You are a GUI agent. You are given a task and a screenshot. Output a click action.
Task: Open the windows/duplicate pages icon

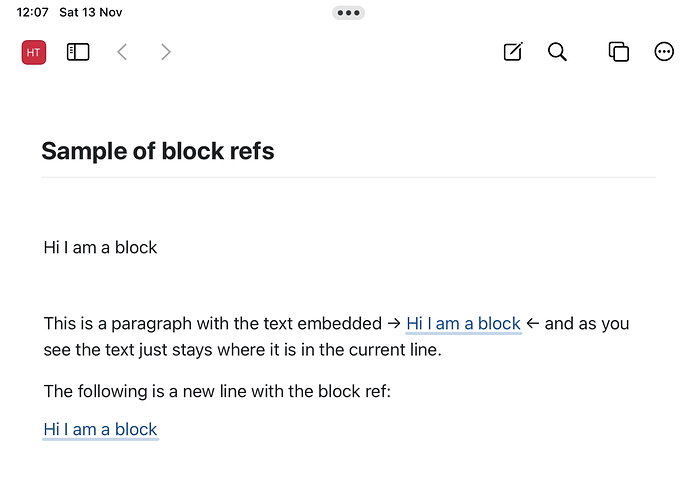click(x=619, y=52)
